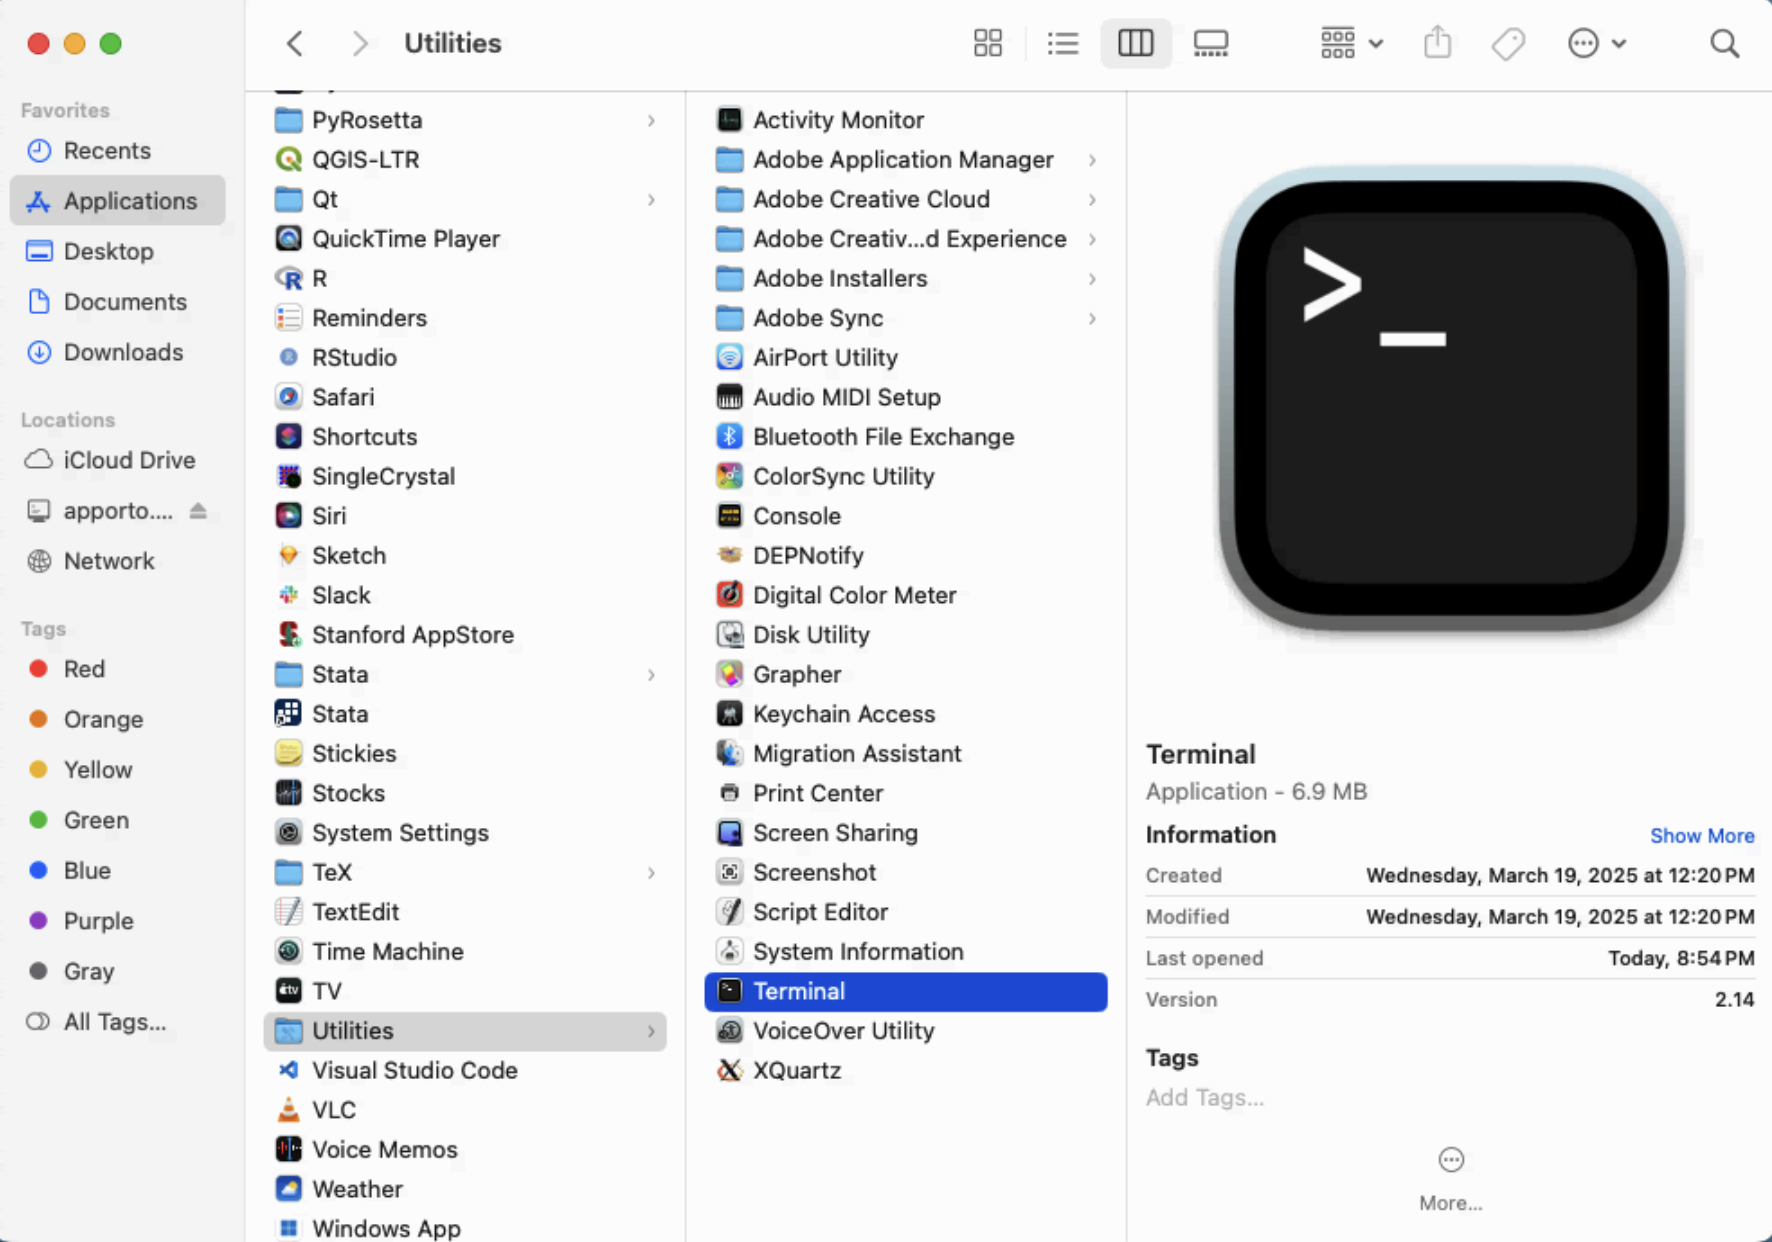
Task: Open the group-by dropdown arrow
Action: (1377, 43)
